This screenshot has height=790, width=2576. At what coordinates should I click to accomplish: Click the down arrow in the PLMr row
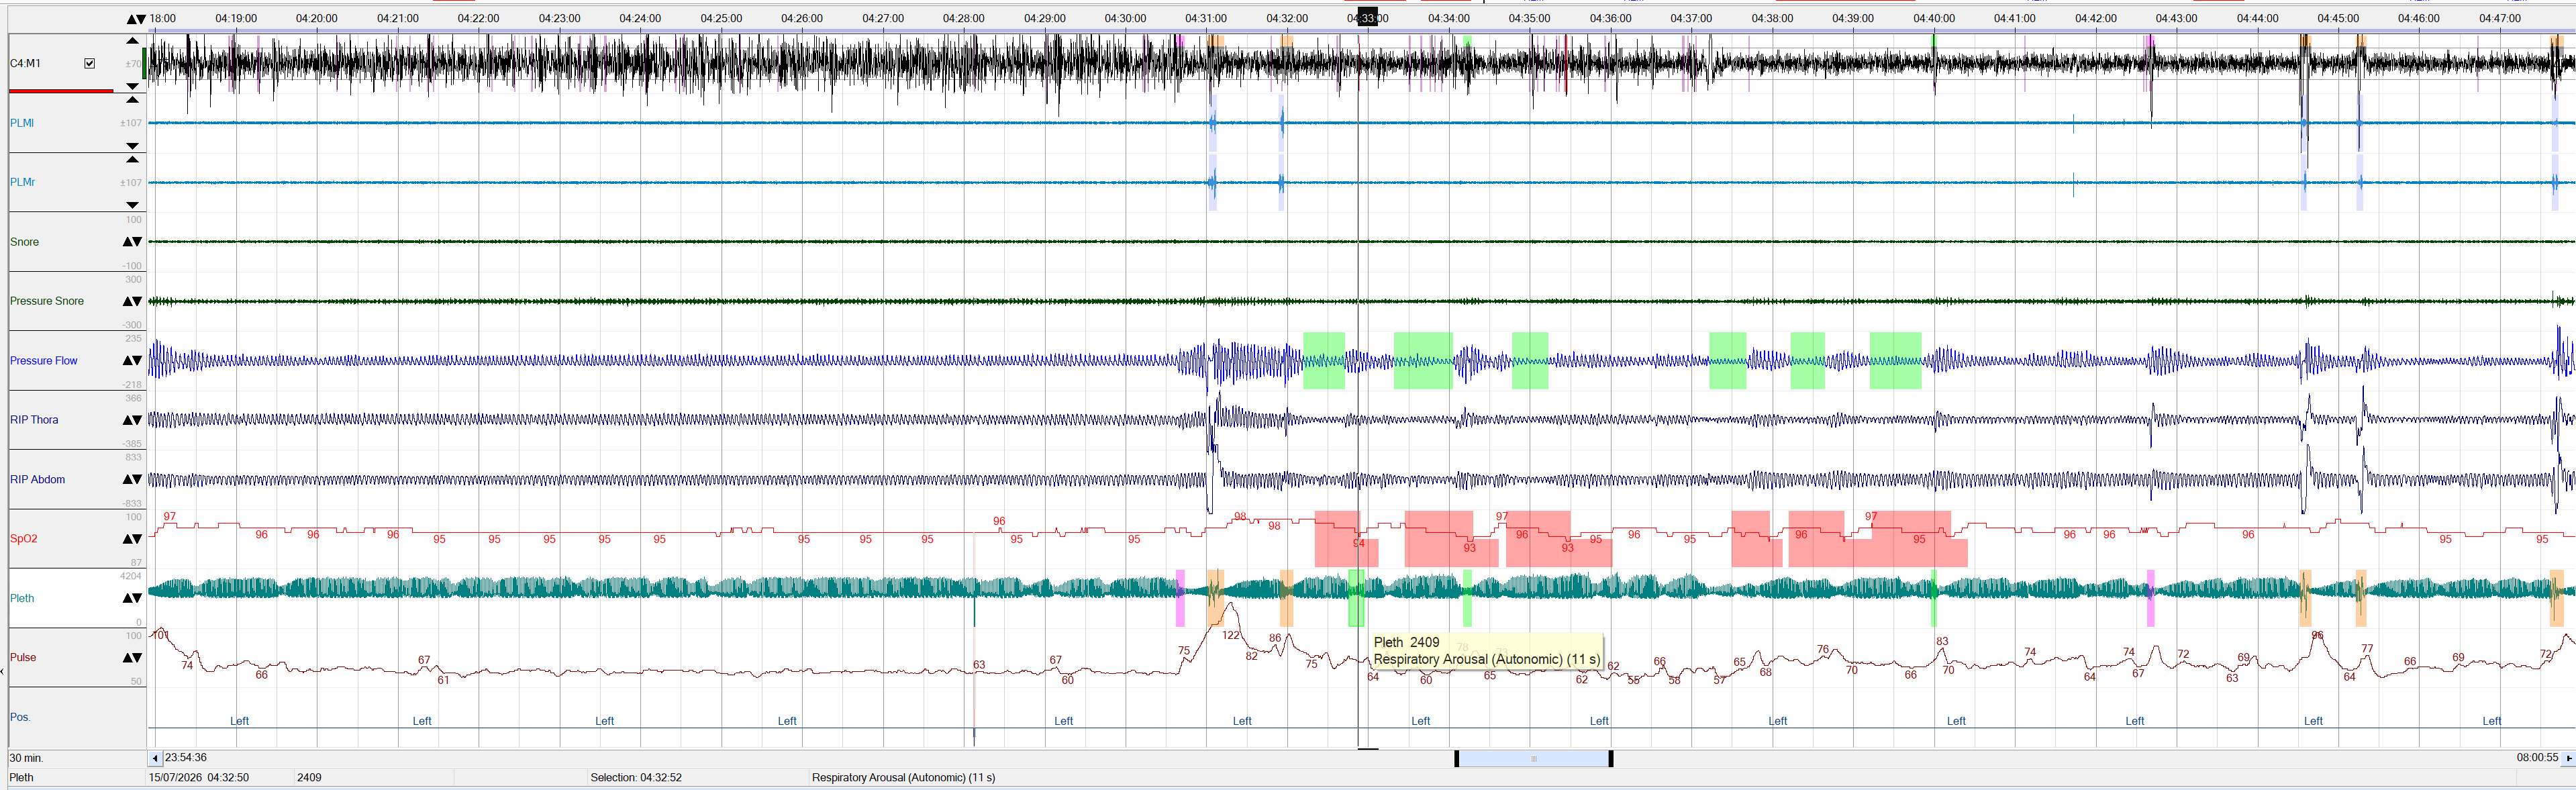[132, 205]
